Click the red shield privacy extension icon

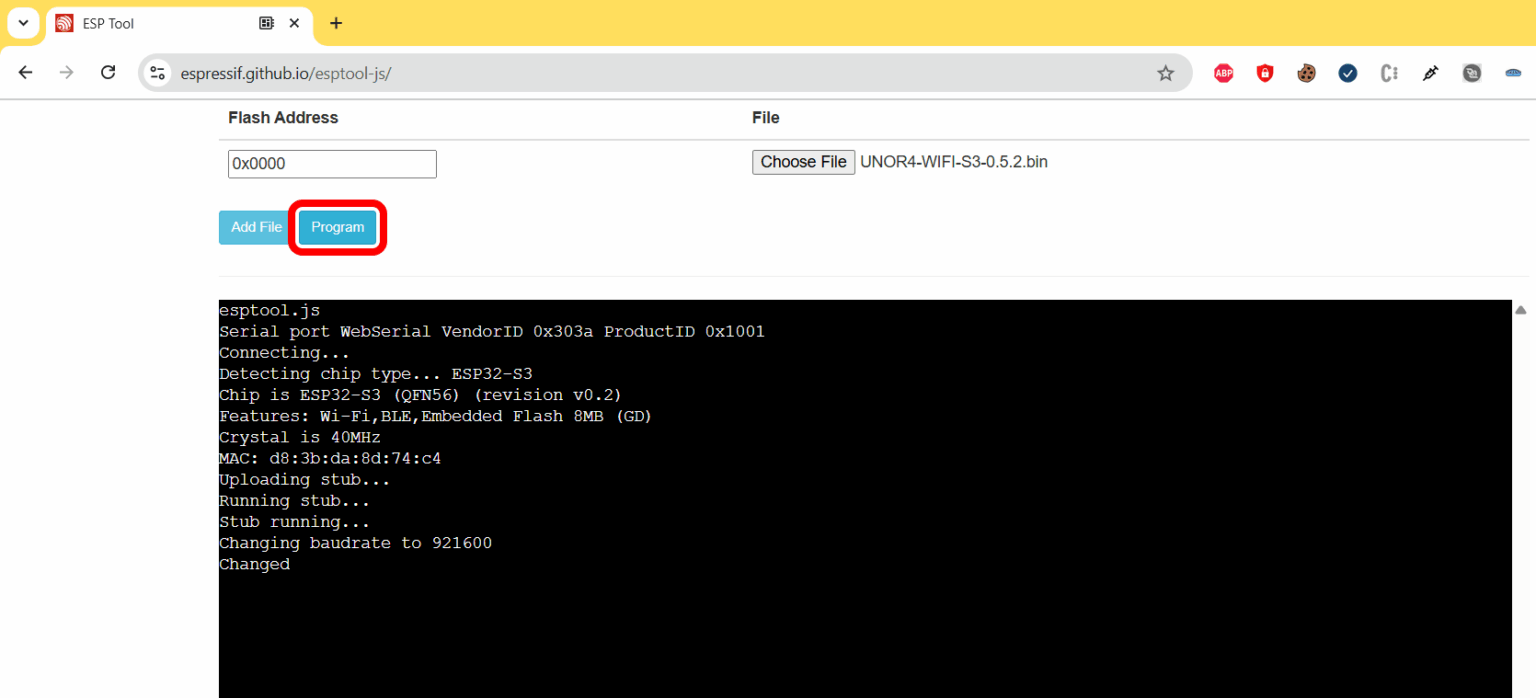1264,72
